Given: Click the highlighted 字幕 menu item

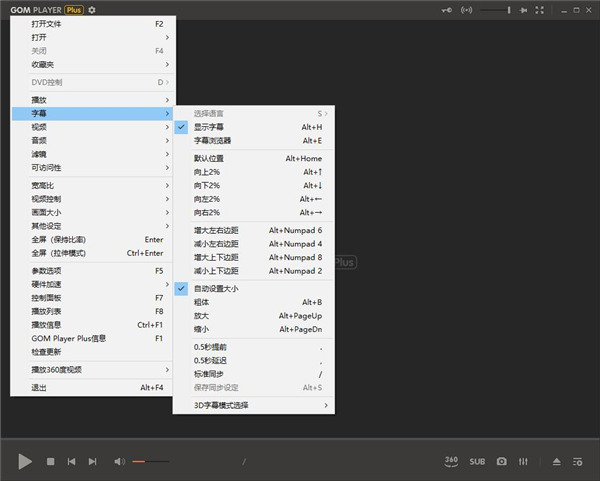Looking at the screenshot, I should (93, 113).
